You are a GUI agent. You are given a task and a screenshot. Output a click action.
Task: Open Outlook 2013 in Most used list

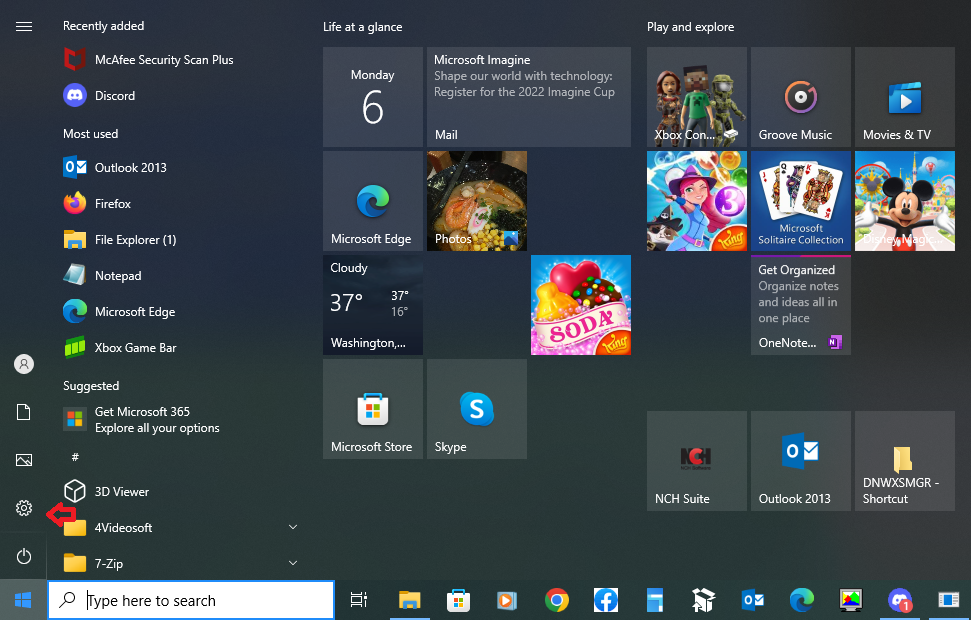pyautogui.click(x=115, y=167)
